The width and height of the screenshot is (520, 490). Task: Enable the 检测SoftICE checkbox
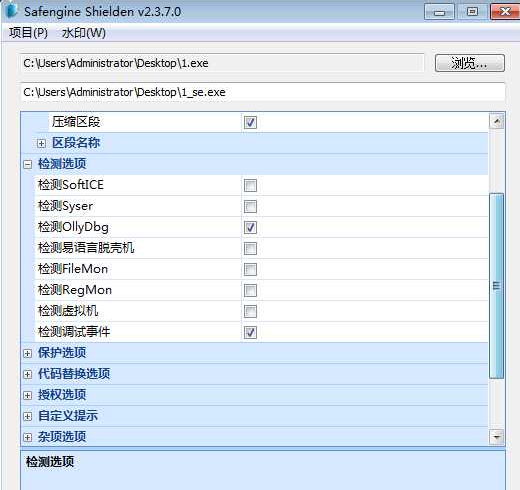pyautogui.click(x=250, y=185)
